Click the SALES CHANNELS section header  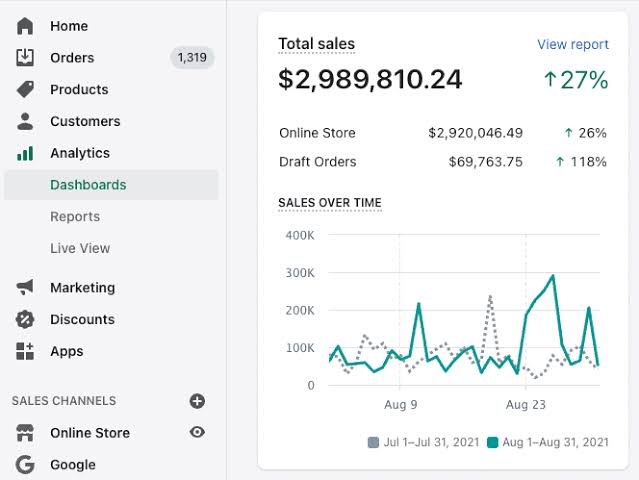(x=64, y=401)
